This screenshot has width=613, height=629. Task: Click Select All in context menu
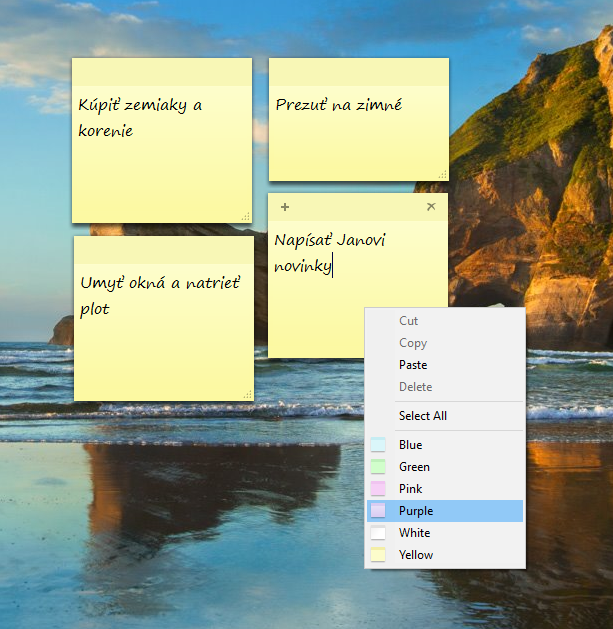445,416
